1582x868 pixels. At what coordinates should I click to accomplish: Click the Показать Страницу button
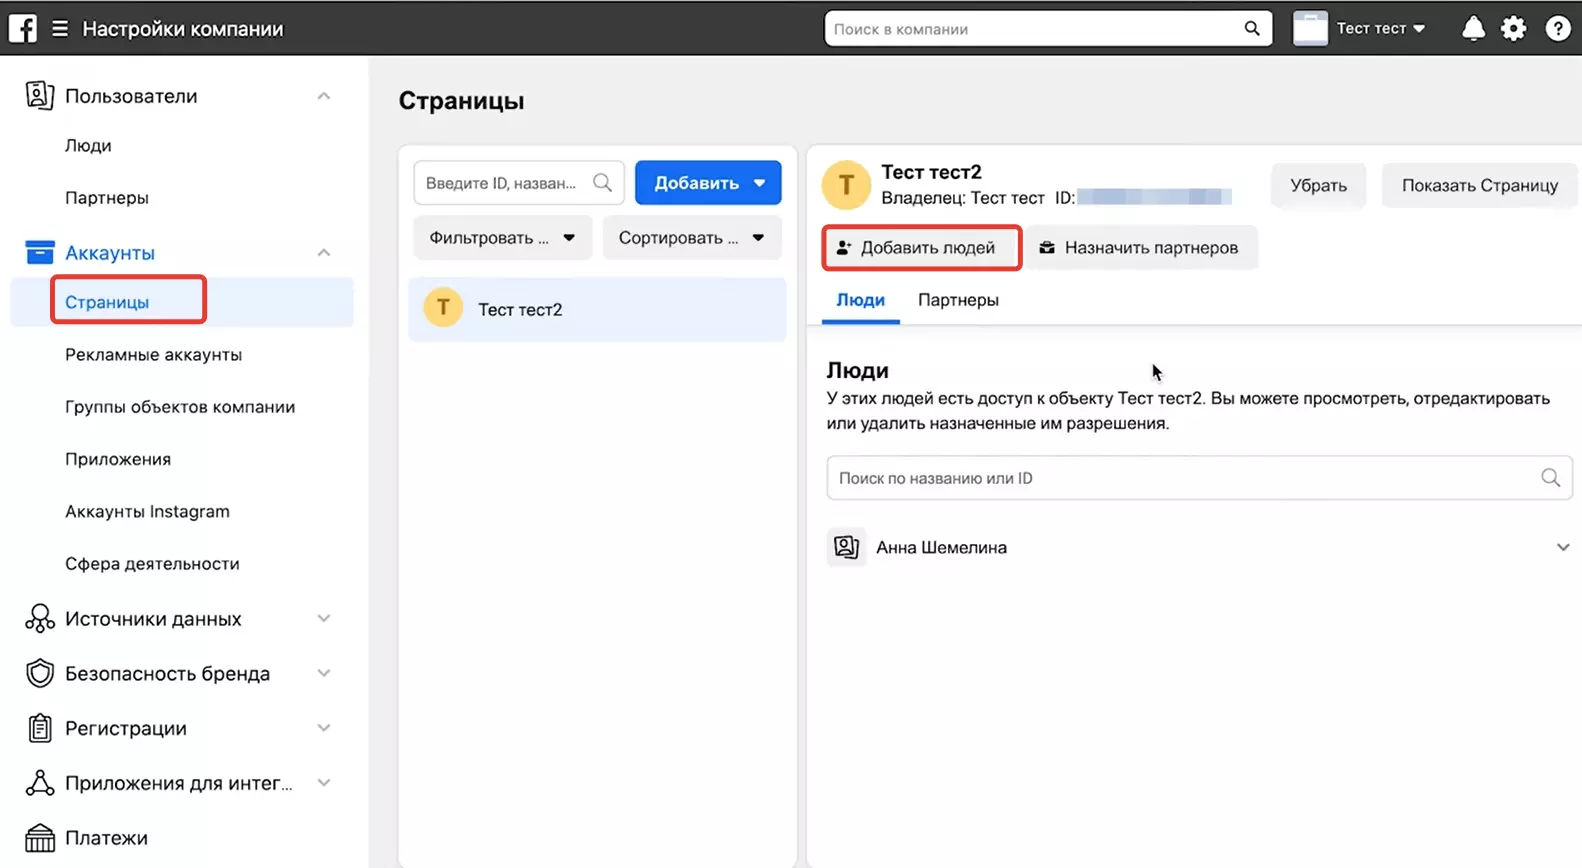click(x=1479, y=185)
